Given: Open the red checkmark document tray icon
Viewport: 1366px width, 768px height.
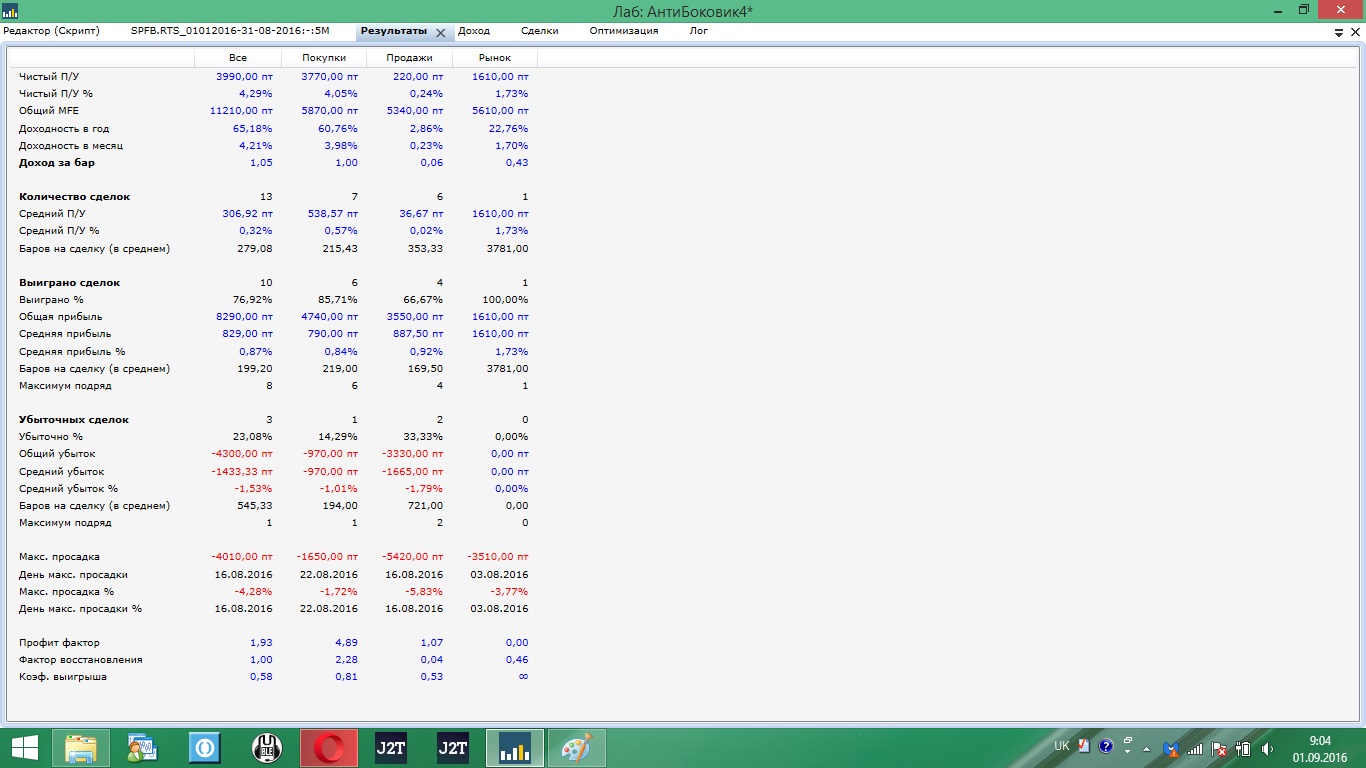Looking at the screenshot, I should click(1084, 747).
